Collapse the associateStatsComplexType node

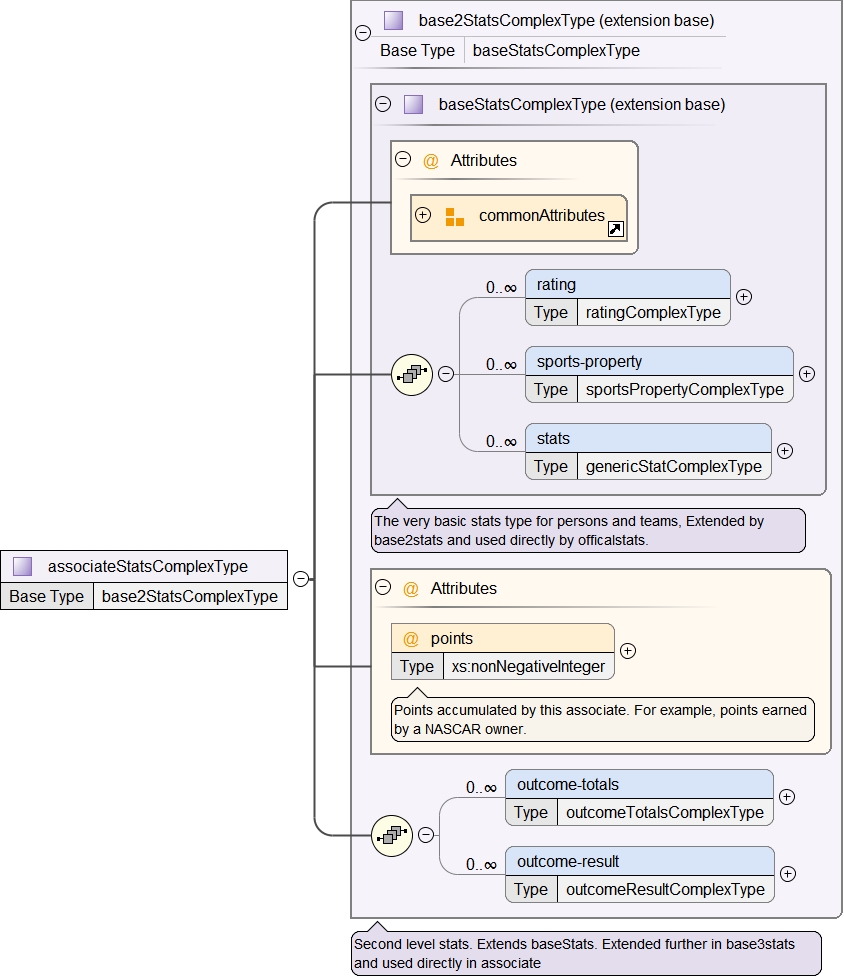tap(300, 578)
